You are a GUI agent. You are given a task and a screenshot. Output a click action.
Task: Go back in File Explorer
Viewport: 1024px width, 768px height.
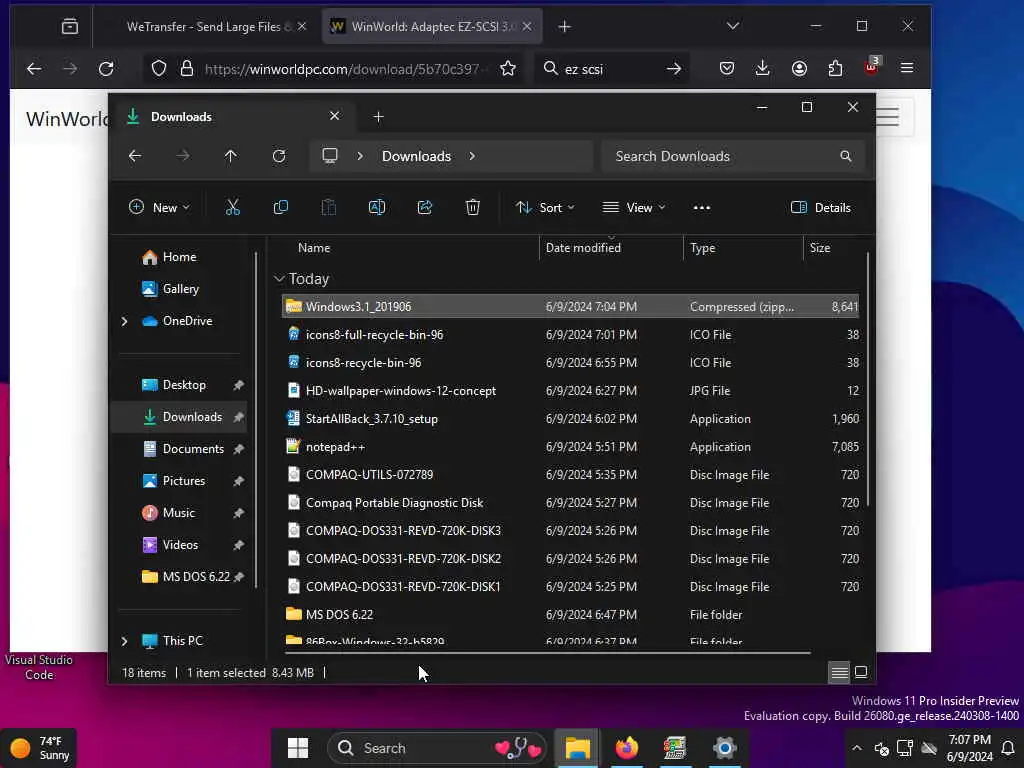pos(135,156)
